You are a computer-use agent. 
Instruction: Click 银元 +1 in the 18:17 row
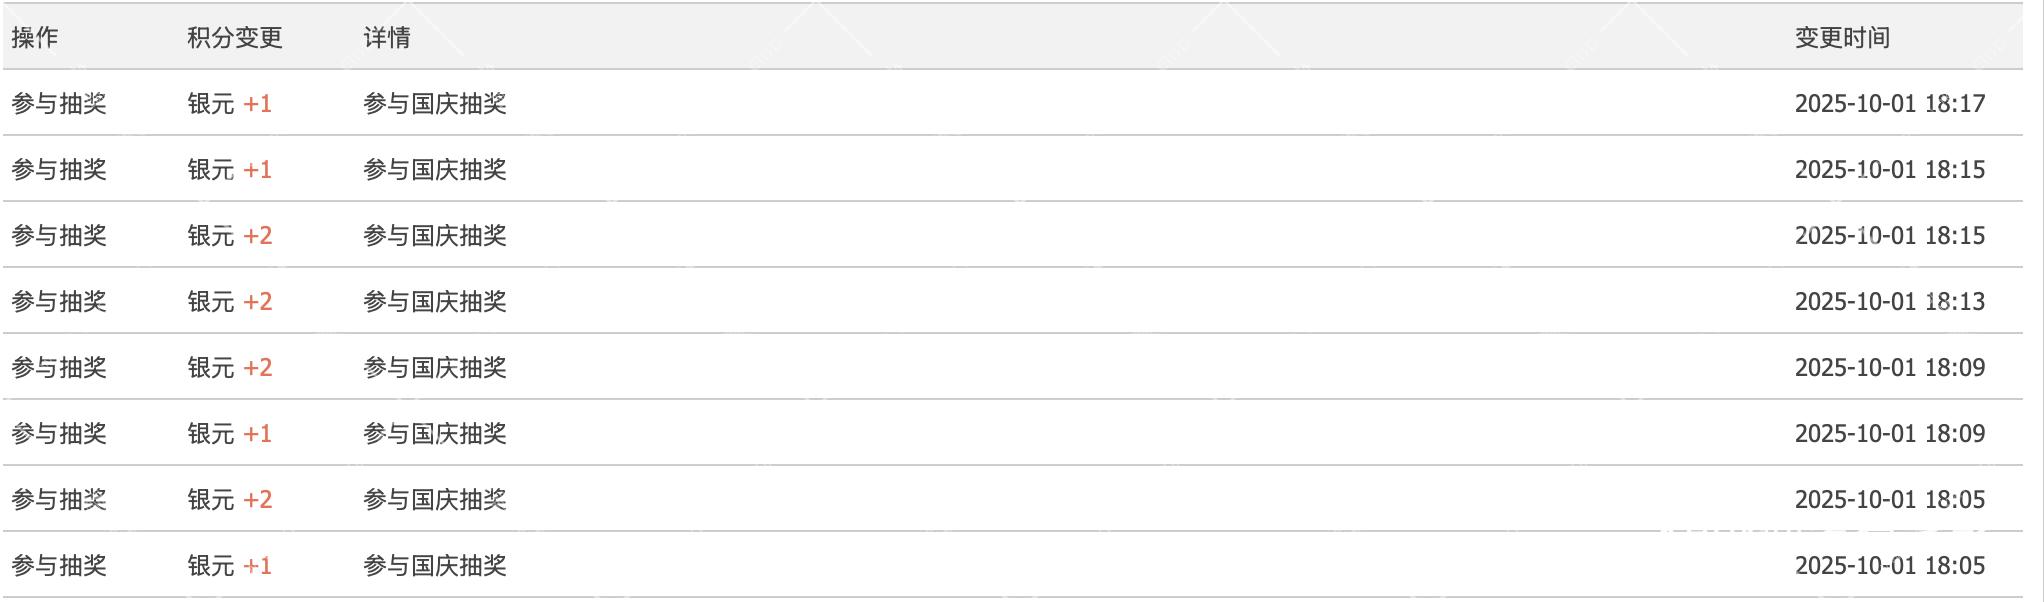pos(230,104)
